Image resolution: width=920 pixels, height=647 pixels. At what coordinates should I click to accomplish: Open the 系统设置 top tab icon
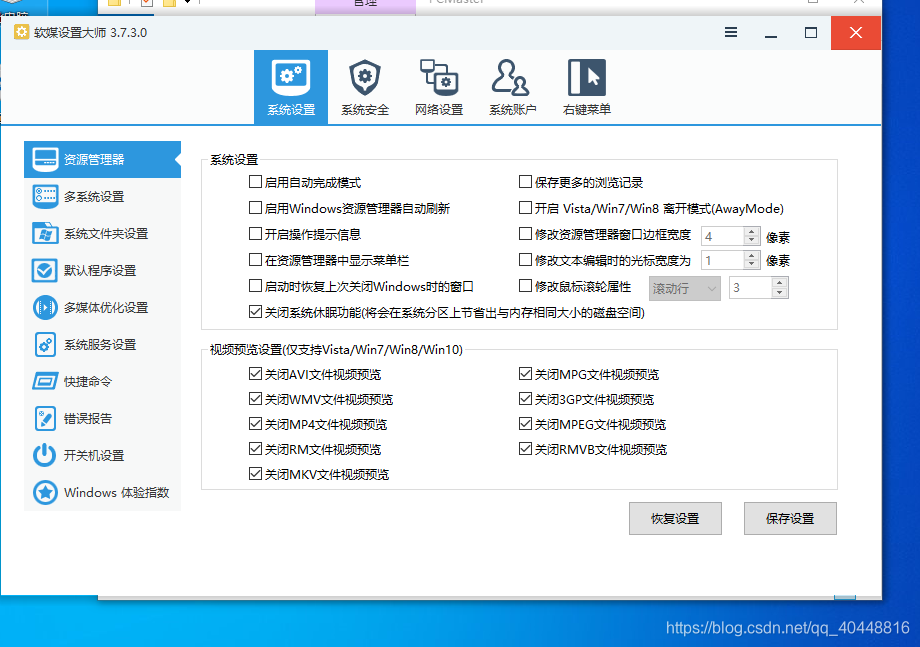pyautogui.click(x=291, y=77)
